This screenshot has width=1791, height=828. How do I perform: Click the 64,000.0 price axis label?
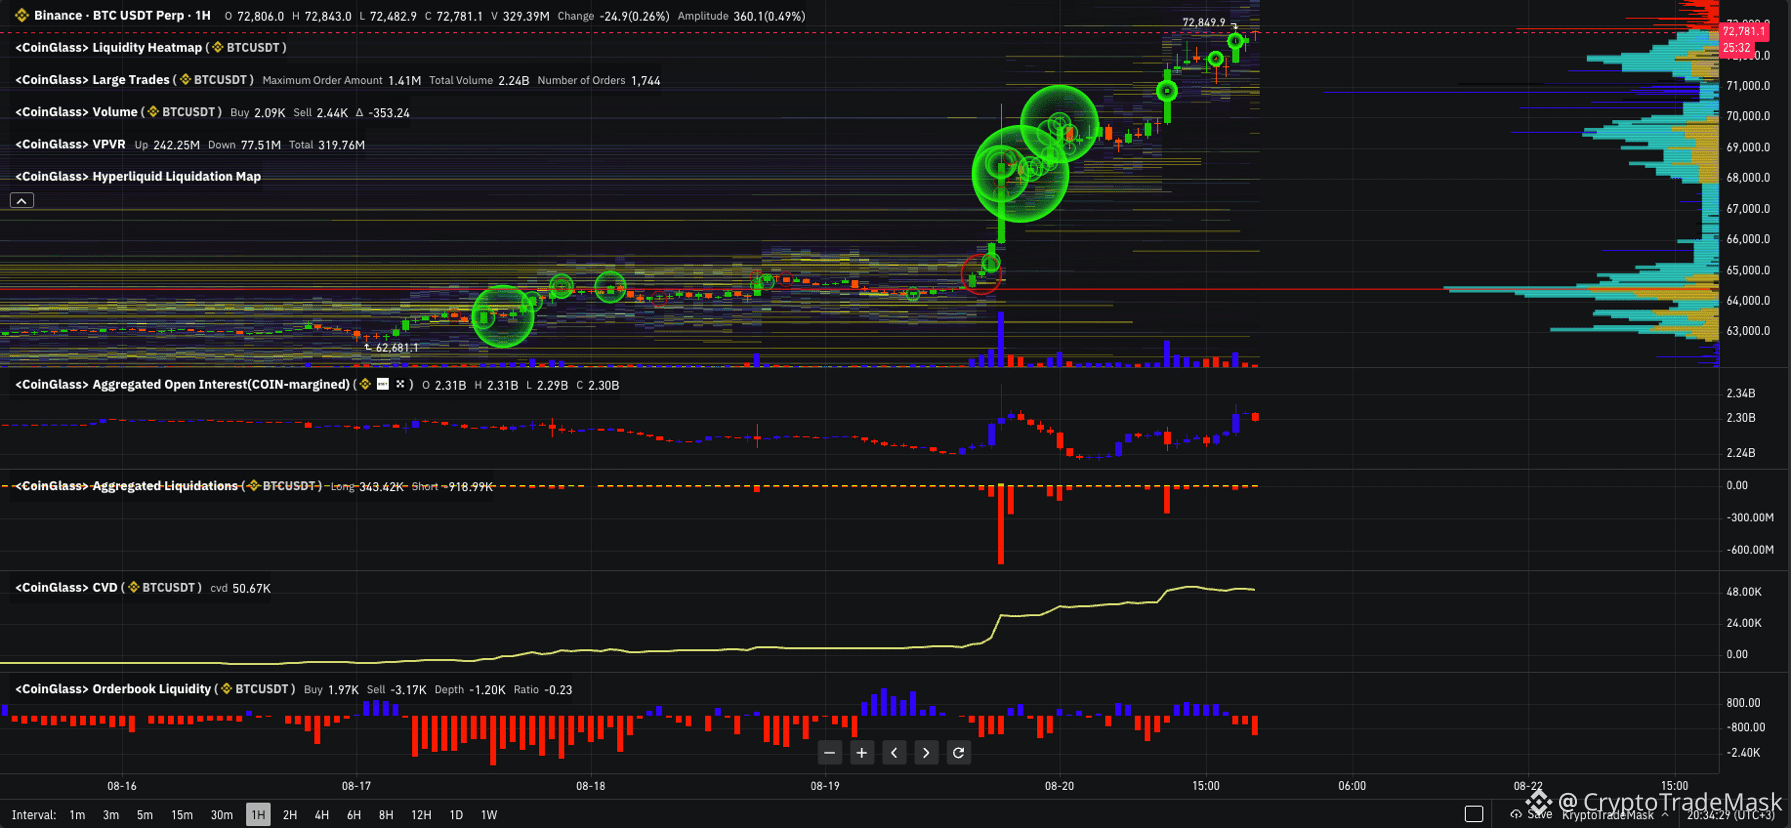tap(1748, 301)
